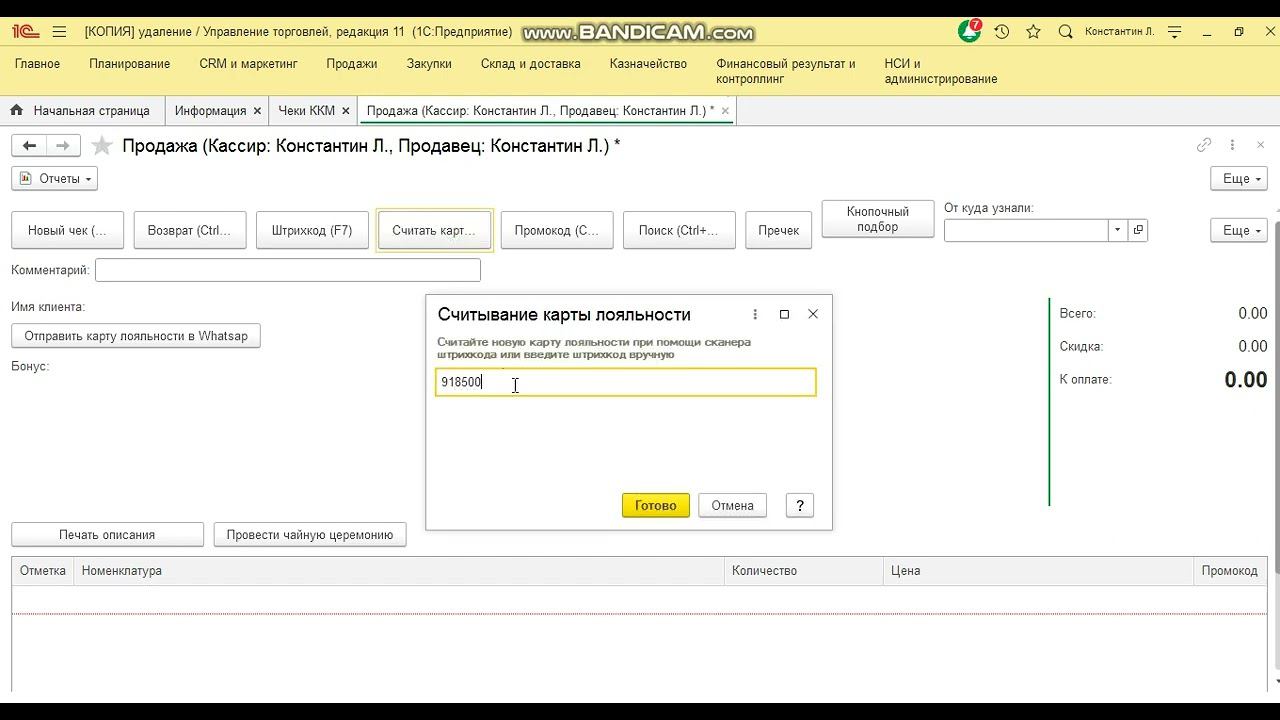The image size is (1280, 720).
Task: Confirm with Готово button
Action: pos(656,505)
